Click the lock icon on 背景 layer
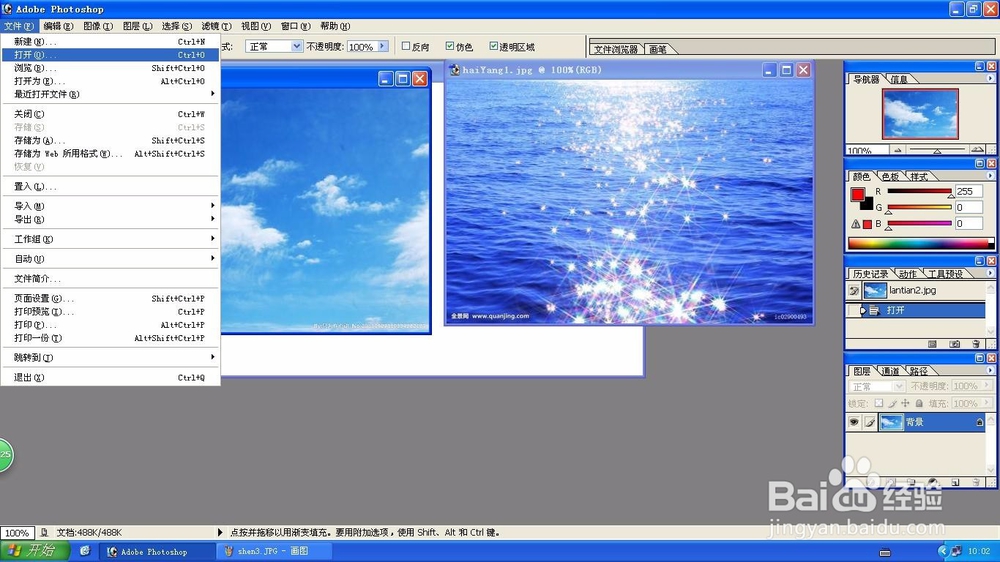Viewport: 1000px width, 562px height. pos(980,422)
